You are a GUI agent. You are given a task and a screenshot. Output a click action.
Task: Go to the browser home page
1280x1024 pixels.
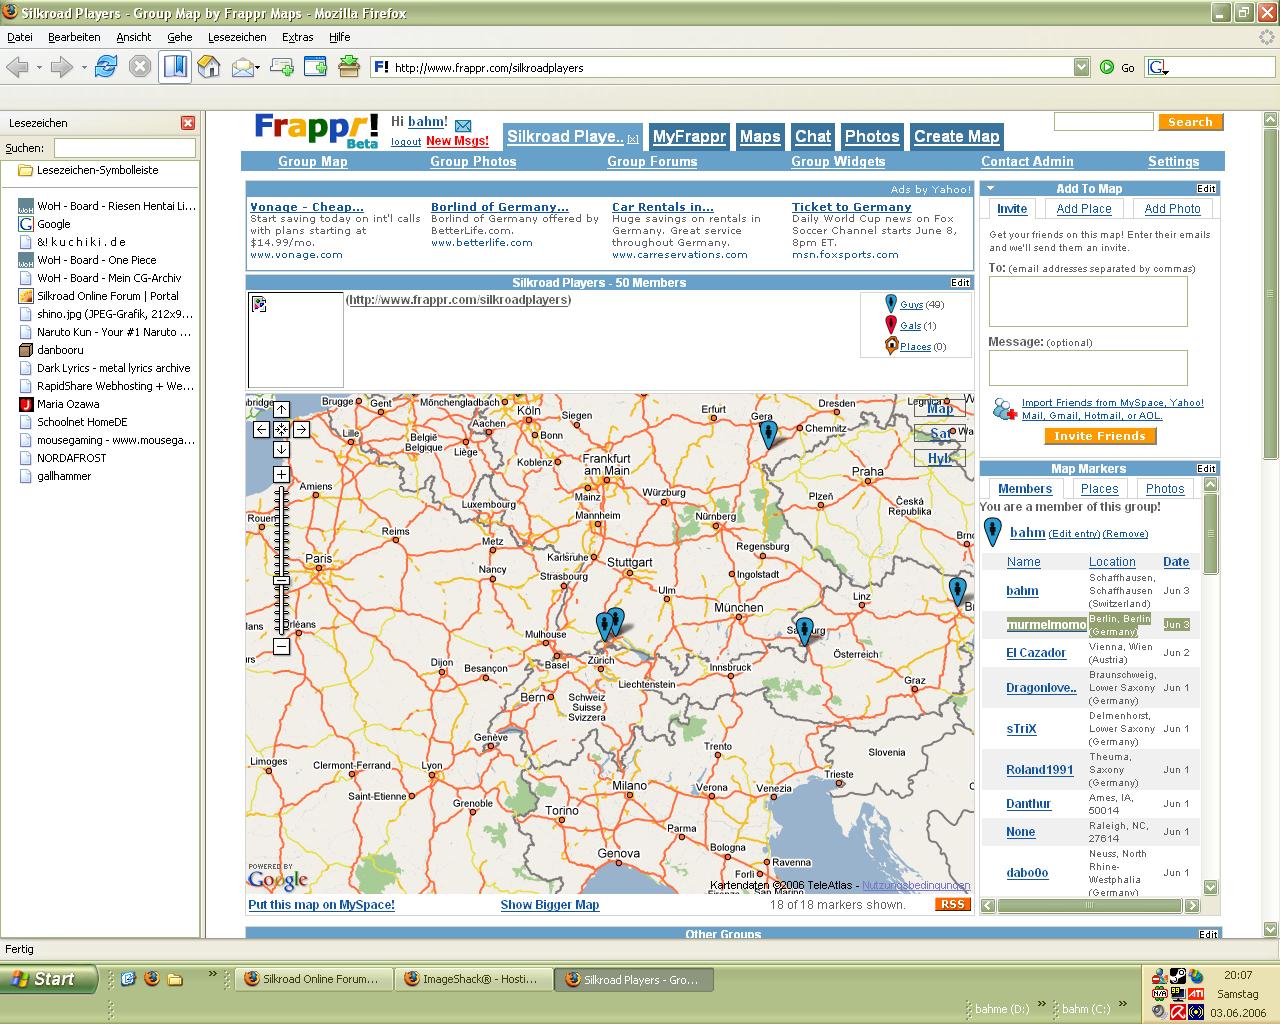pos(209,67)
